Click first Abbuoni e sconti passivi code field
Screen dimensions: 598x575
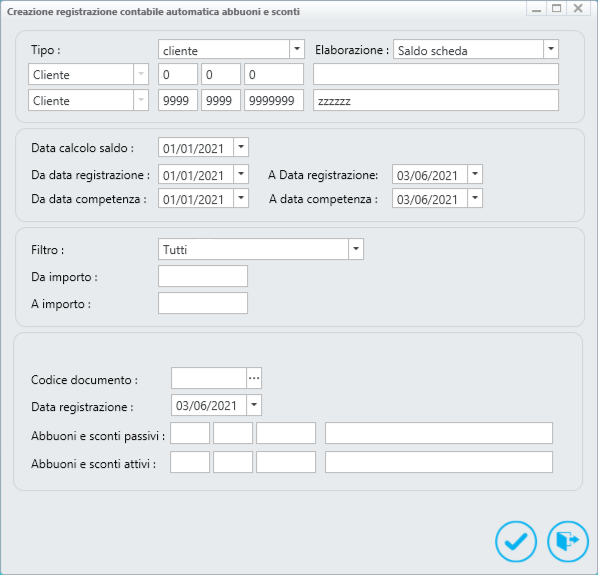click(x=190, y=433)
